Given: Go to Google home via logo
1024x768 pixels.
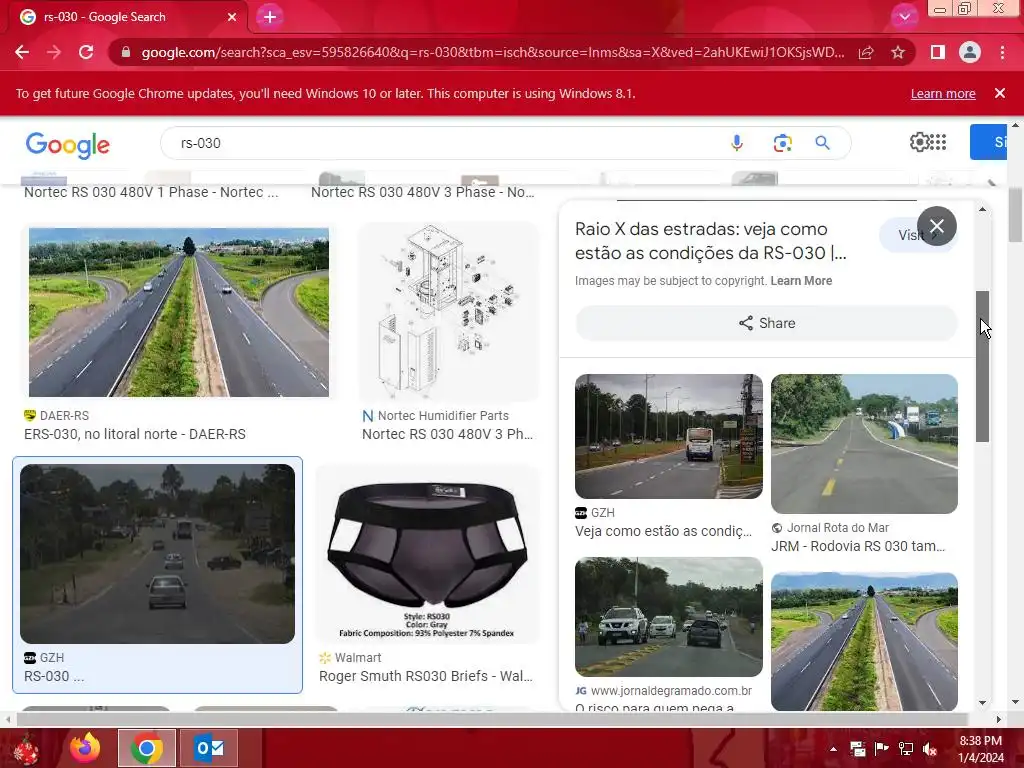Looking at the screenshot, I should [67, 145].
